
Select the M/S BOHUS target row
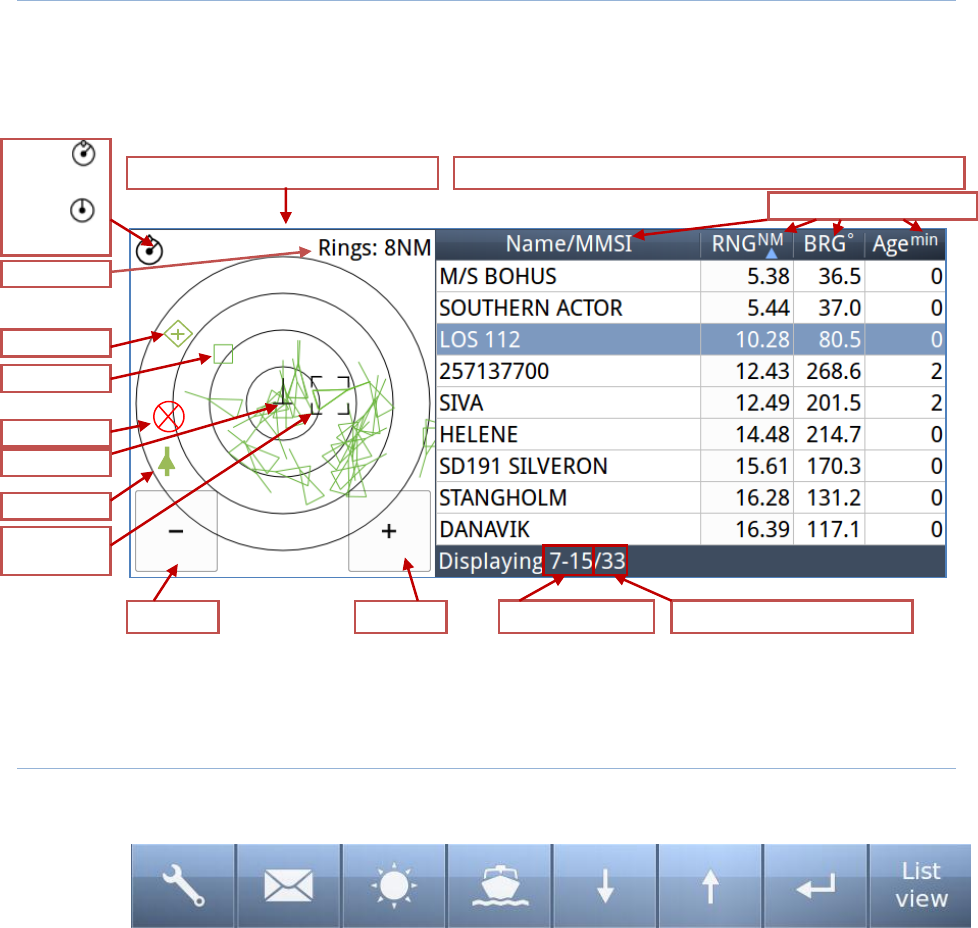point(690,276)
